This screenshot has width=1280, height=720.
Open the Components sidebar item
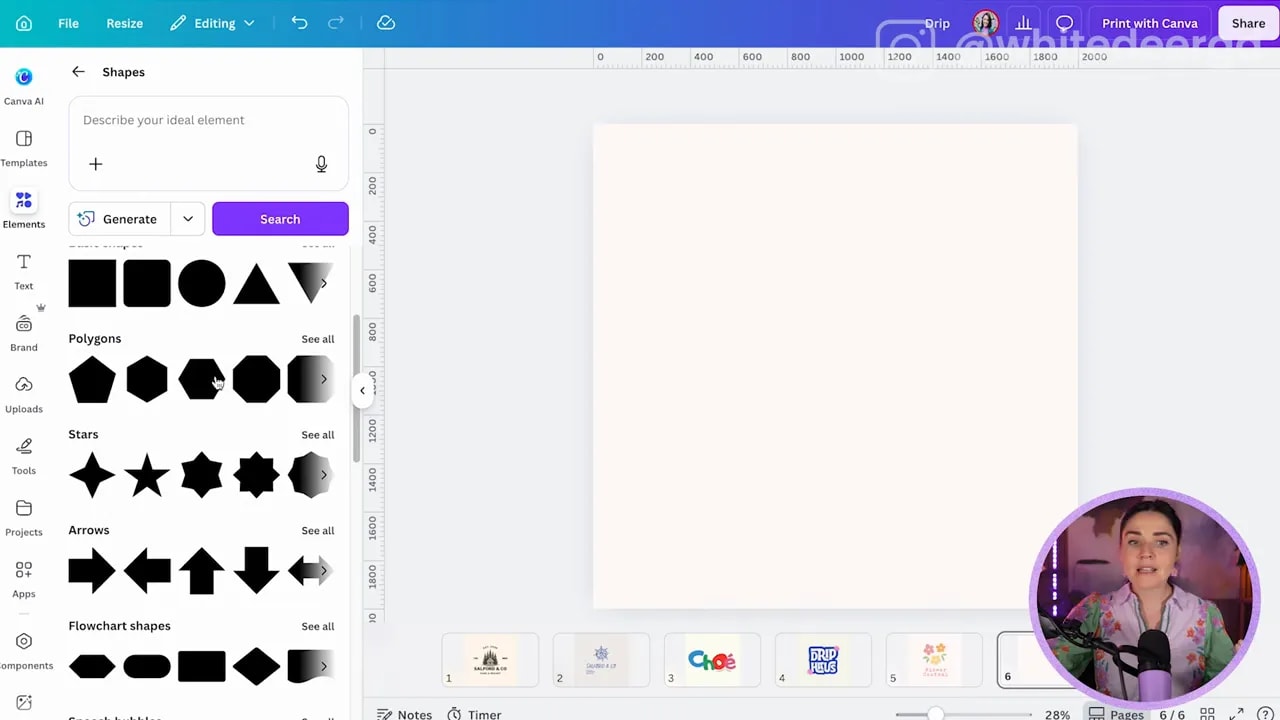point(24,650)
